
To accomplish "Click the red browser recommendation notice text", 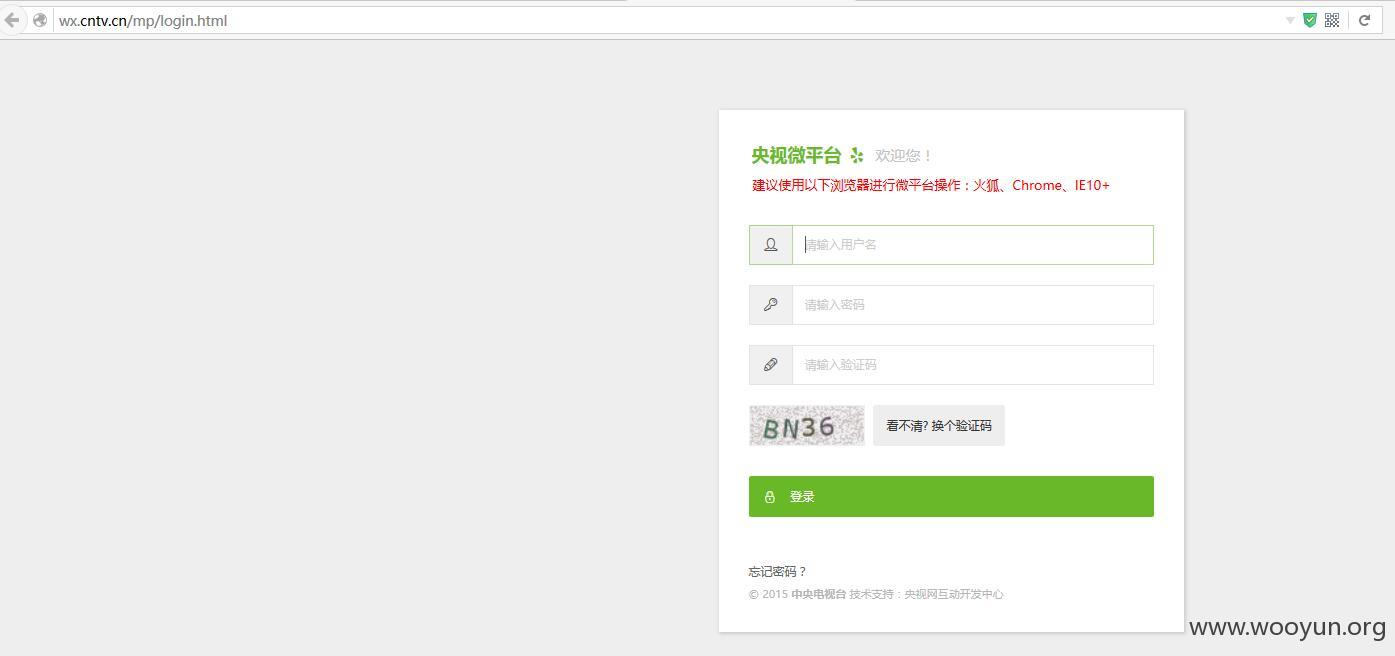I will coord(931,185).
